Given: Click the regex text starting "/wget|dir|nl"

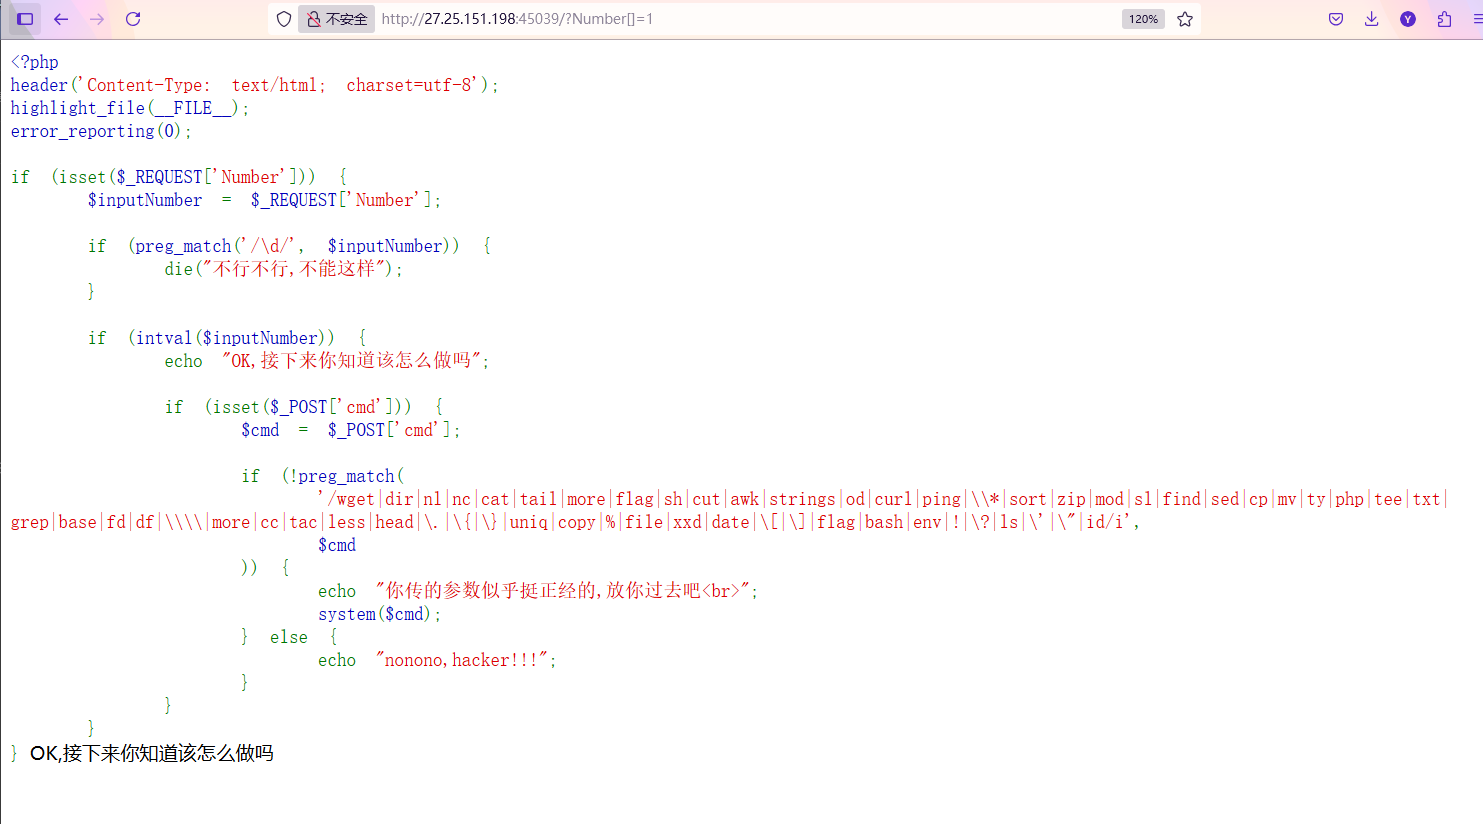Looking at the screenshot, I should [883, 499].
